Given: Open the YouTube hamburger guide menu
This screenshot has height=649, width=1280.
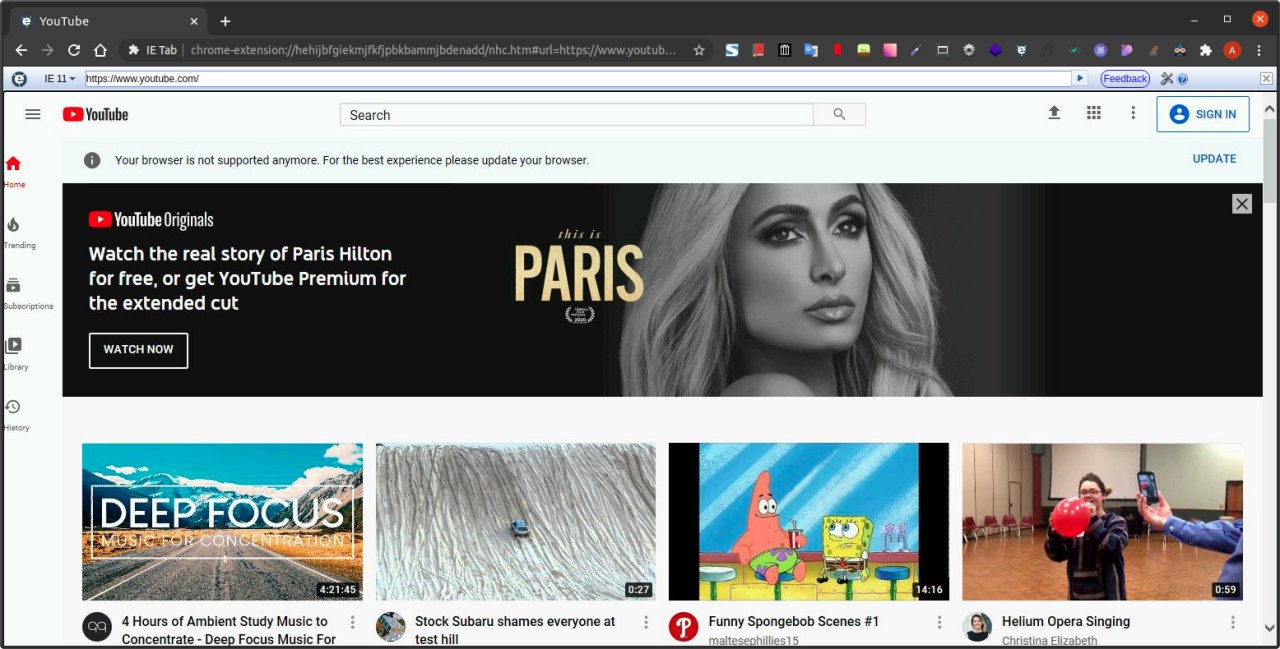Looking at the screenshot, I should (33, 114).
